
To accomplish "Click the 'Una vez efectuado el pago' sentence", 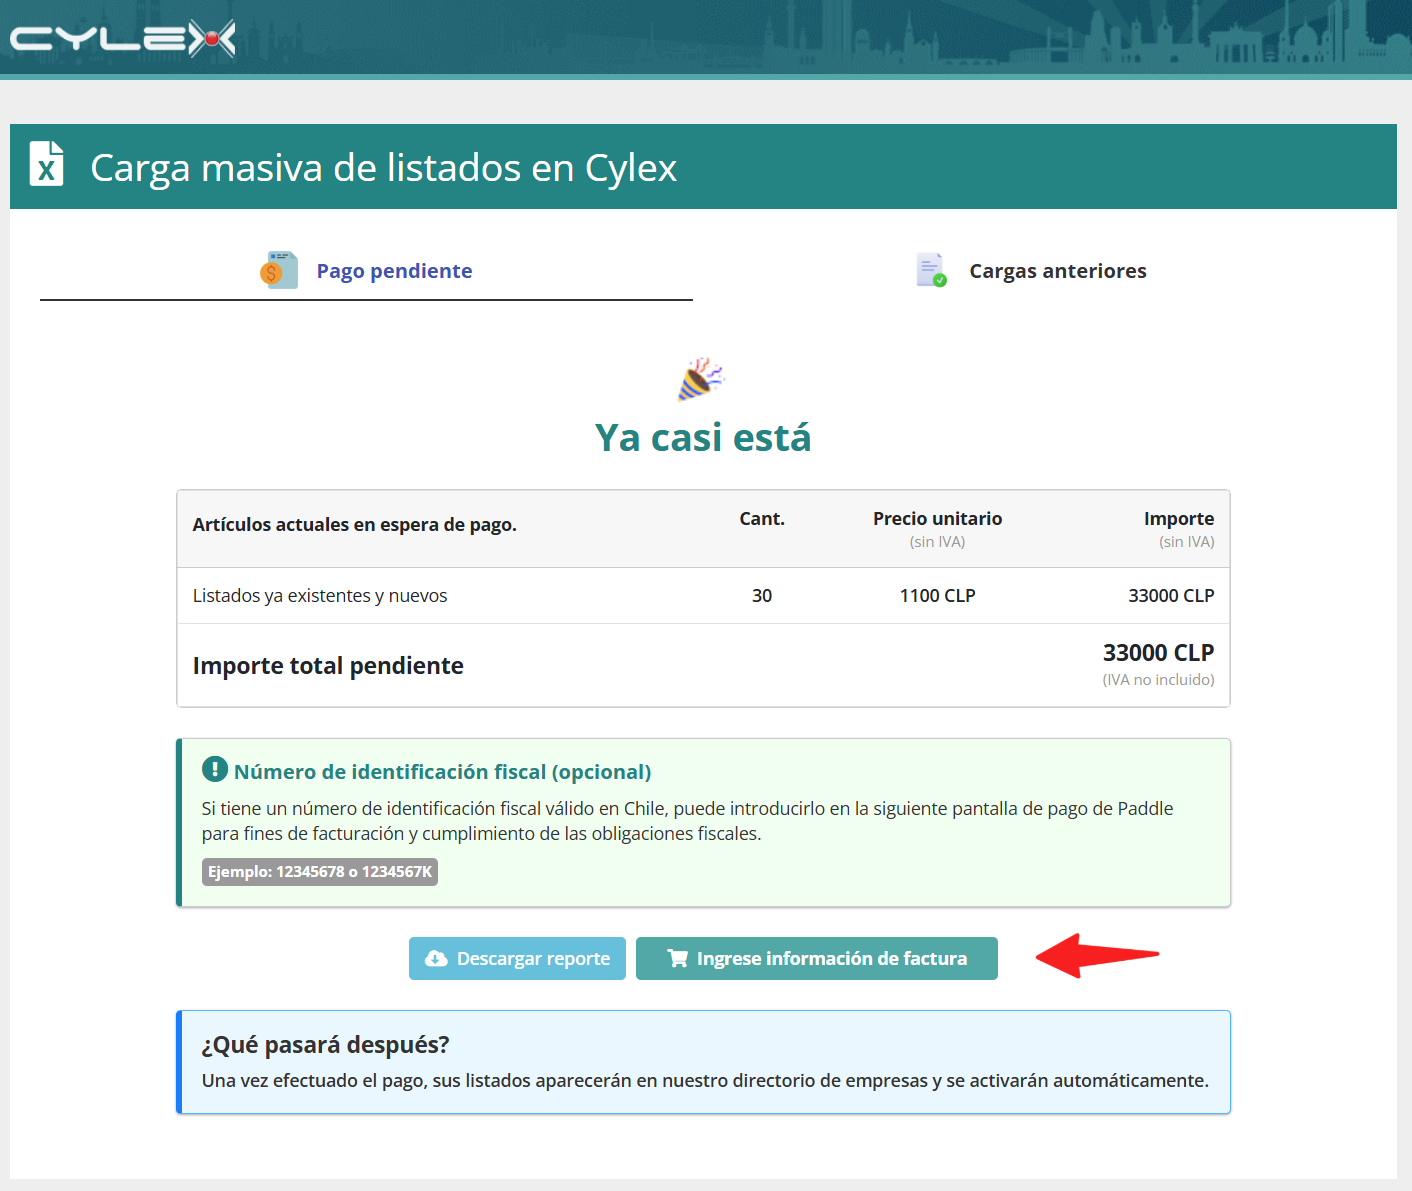I will point(705,1081).
